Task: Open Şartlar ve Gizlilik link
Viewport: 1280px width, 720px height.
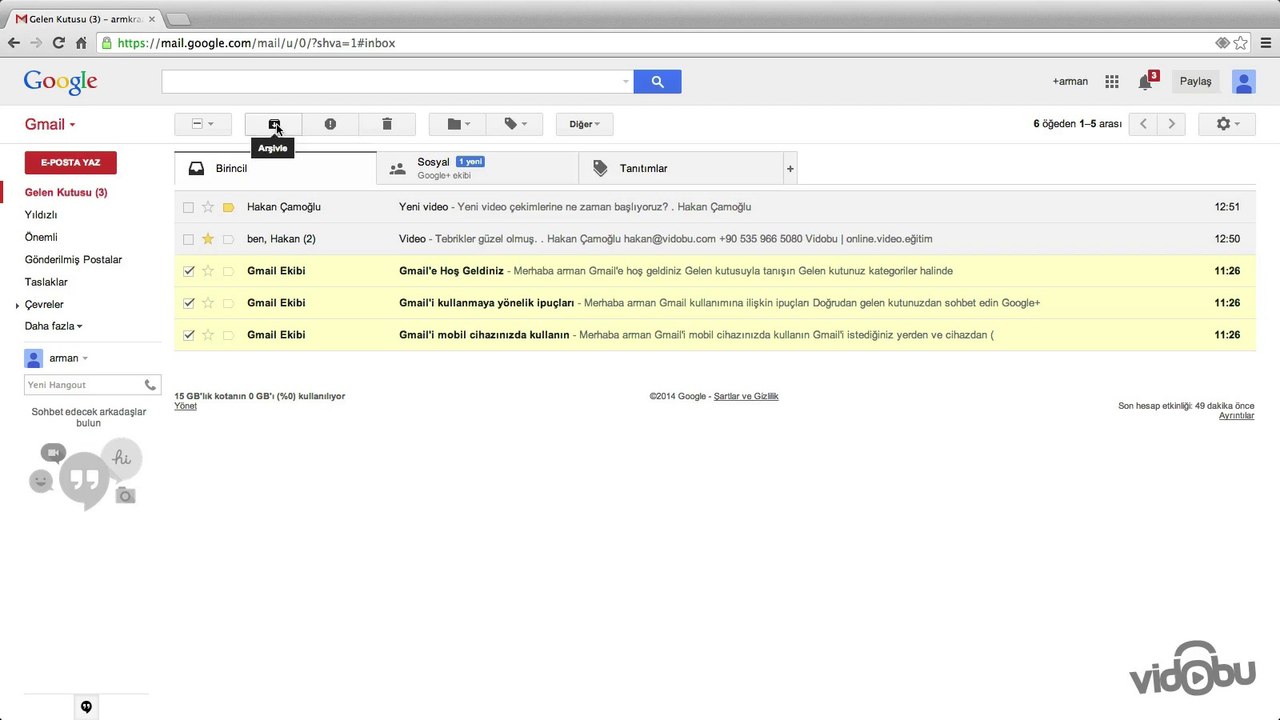Action: pyautogui.click(x=746, y=396)
